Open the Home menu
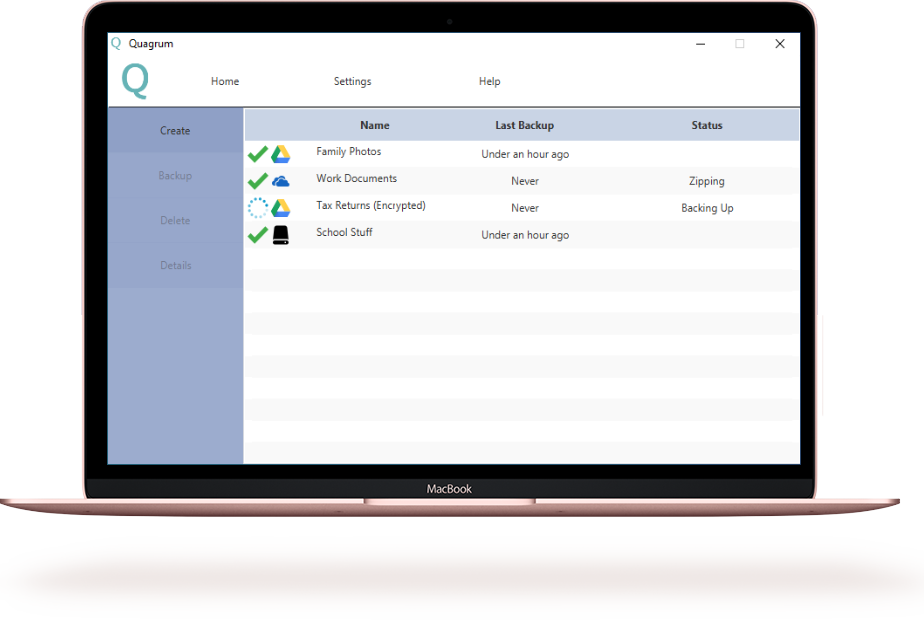Image resolution: width=924 pixels, height=620 pixels. pos(225,82)
